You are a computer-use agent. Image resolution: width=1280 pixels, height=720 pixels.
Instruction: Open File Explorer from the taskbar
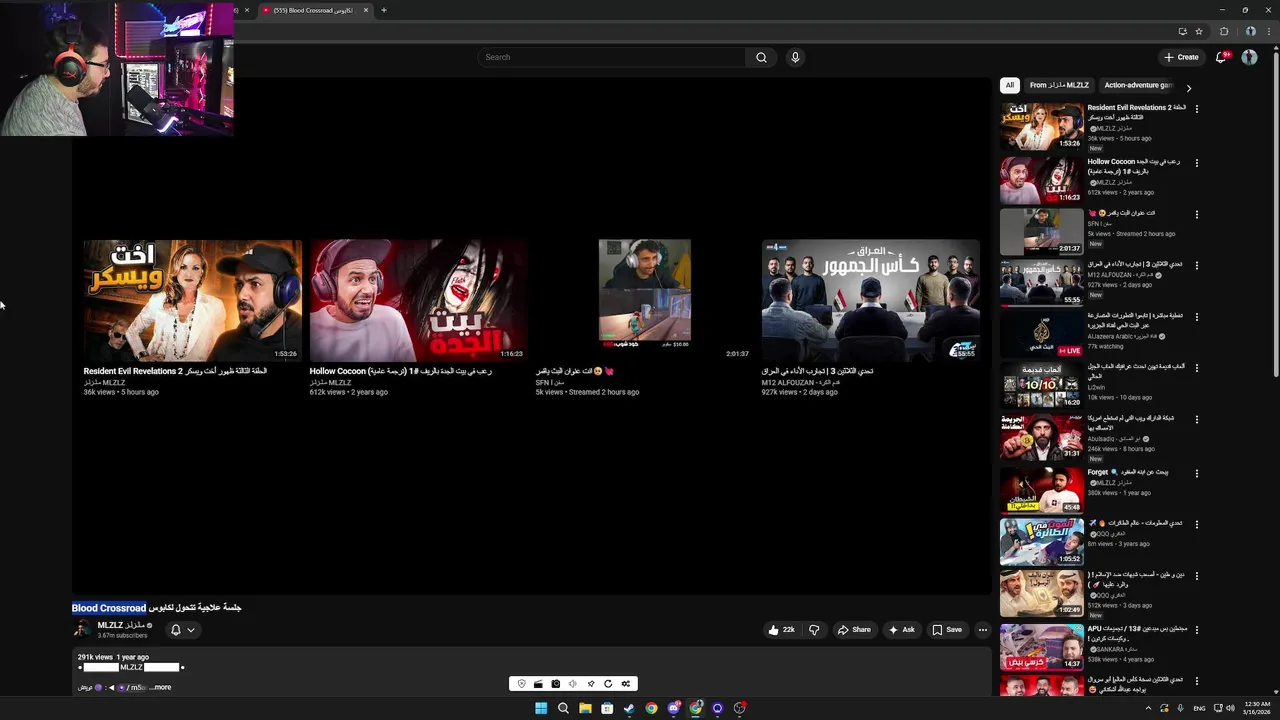(x=585, y=708)
